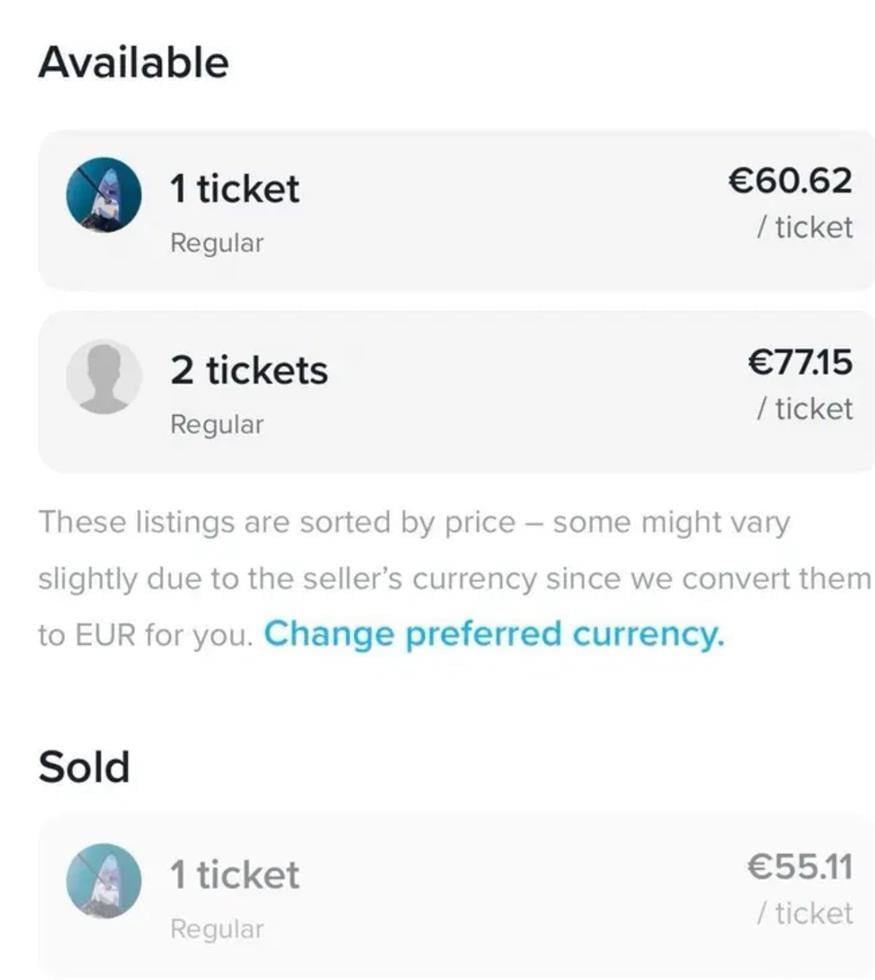Click the seller avatar on the sold €55.11 listing
The height and width of the screenshot is (980, 875).
[x=104, y=881]
